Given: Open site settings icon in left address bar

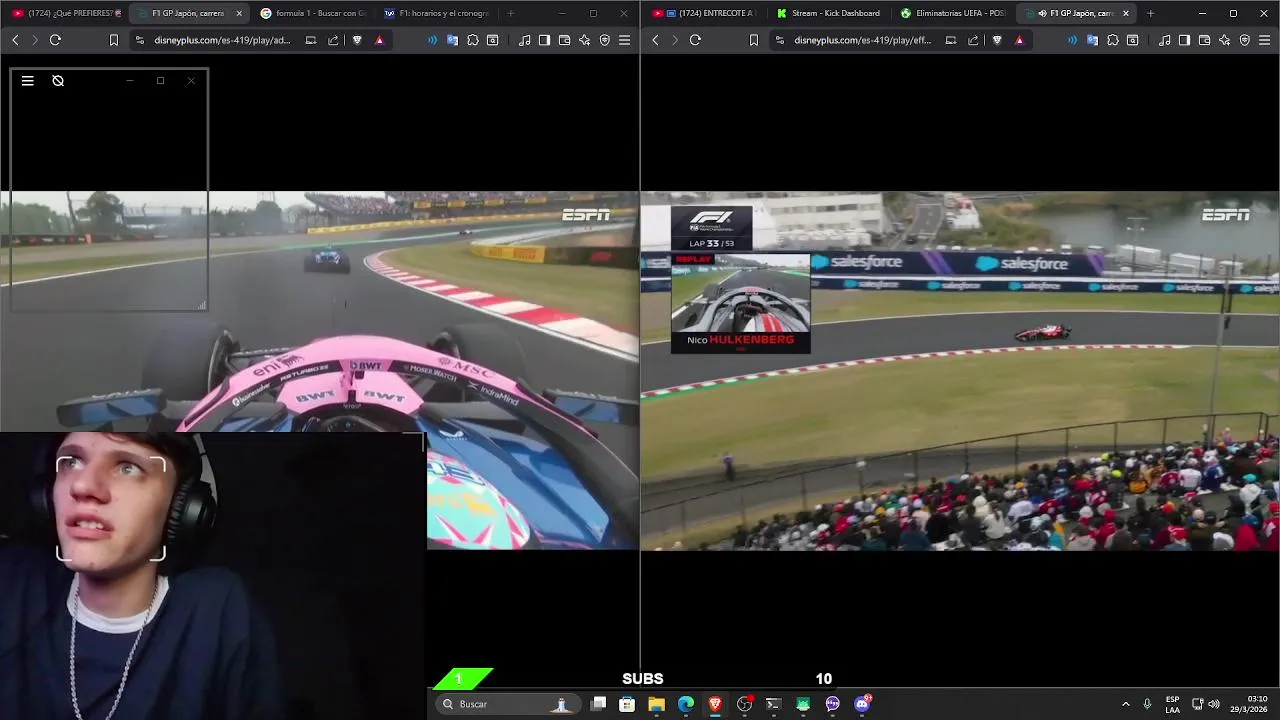Looking at the screenshot, I should pos(140,40).
